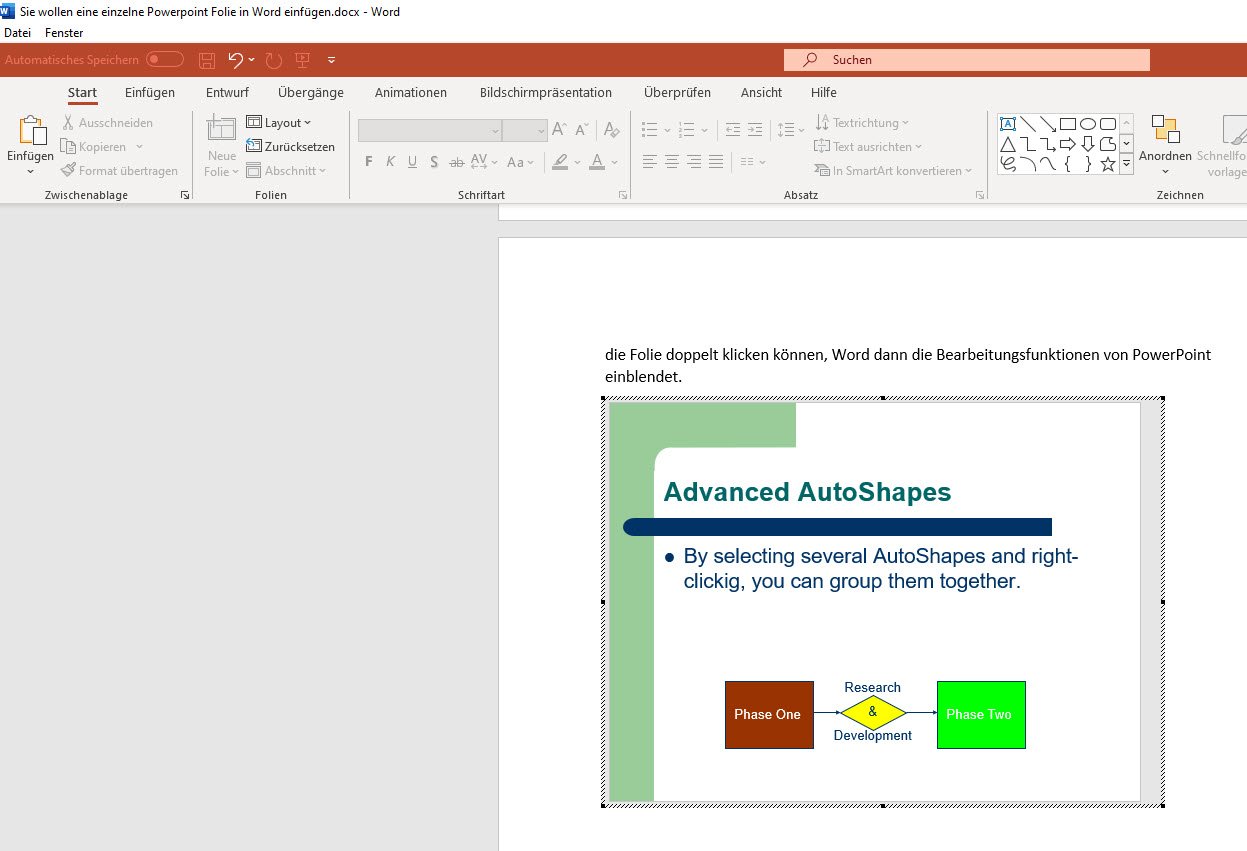1247x851 pixels.
Task: Open the Zwischenablage dialog launcher
Action: pos(184,196)
